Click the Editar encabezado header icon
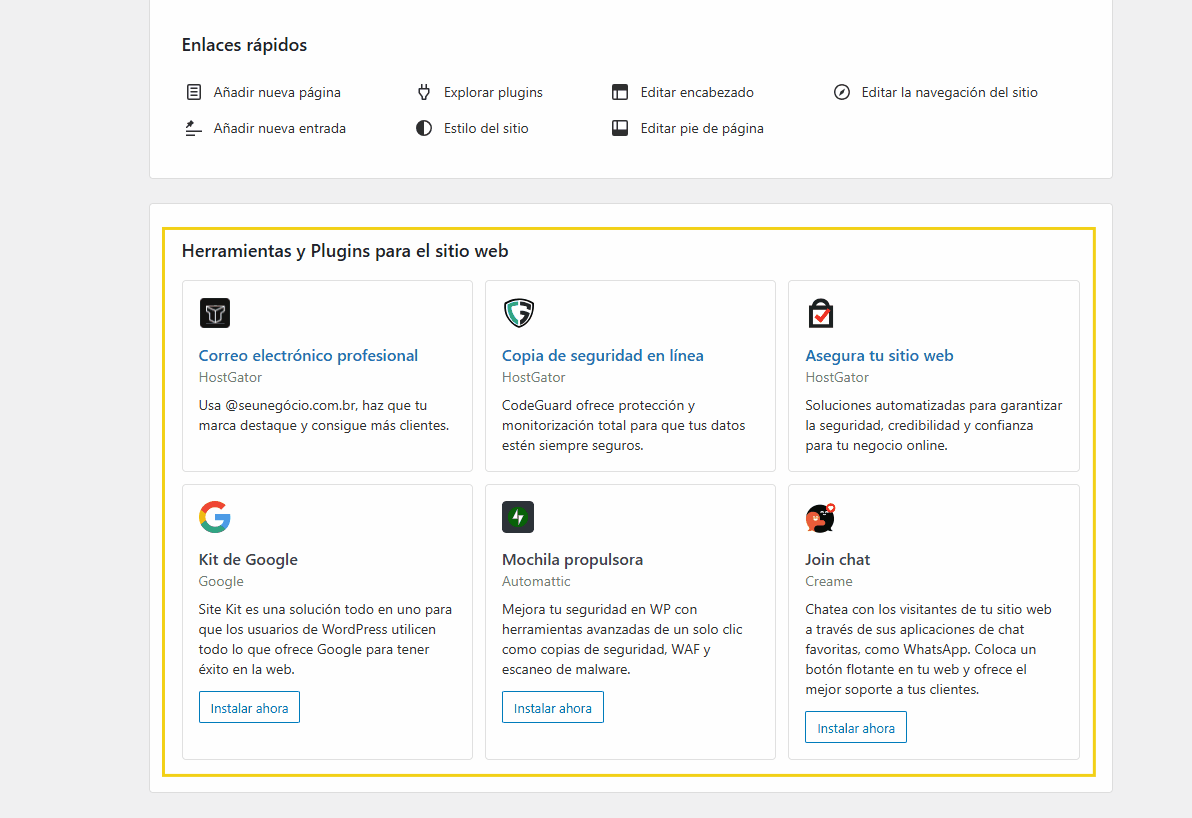 coord(620,91)
